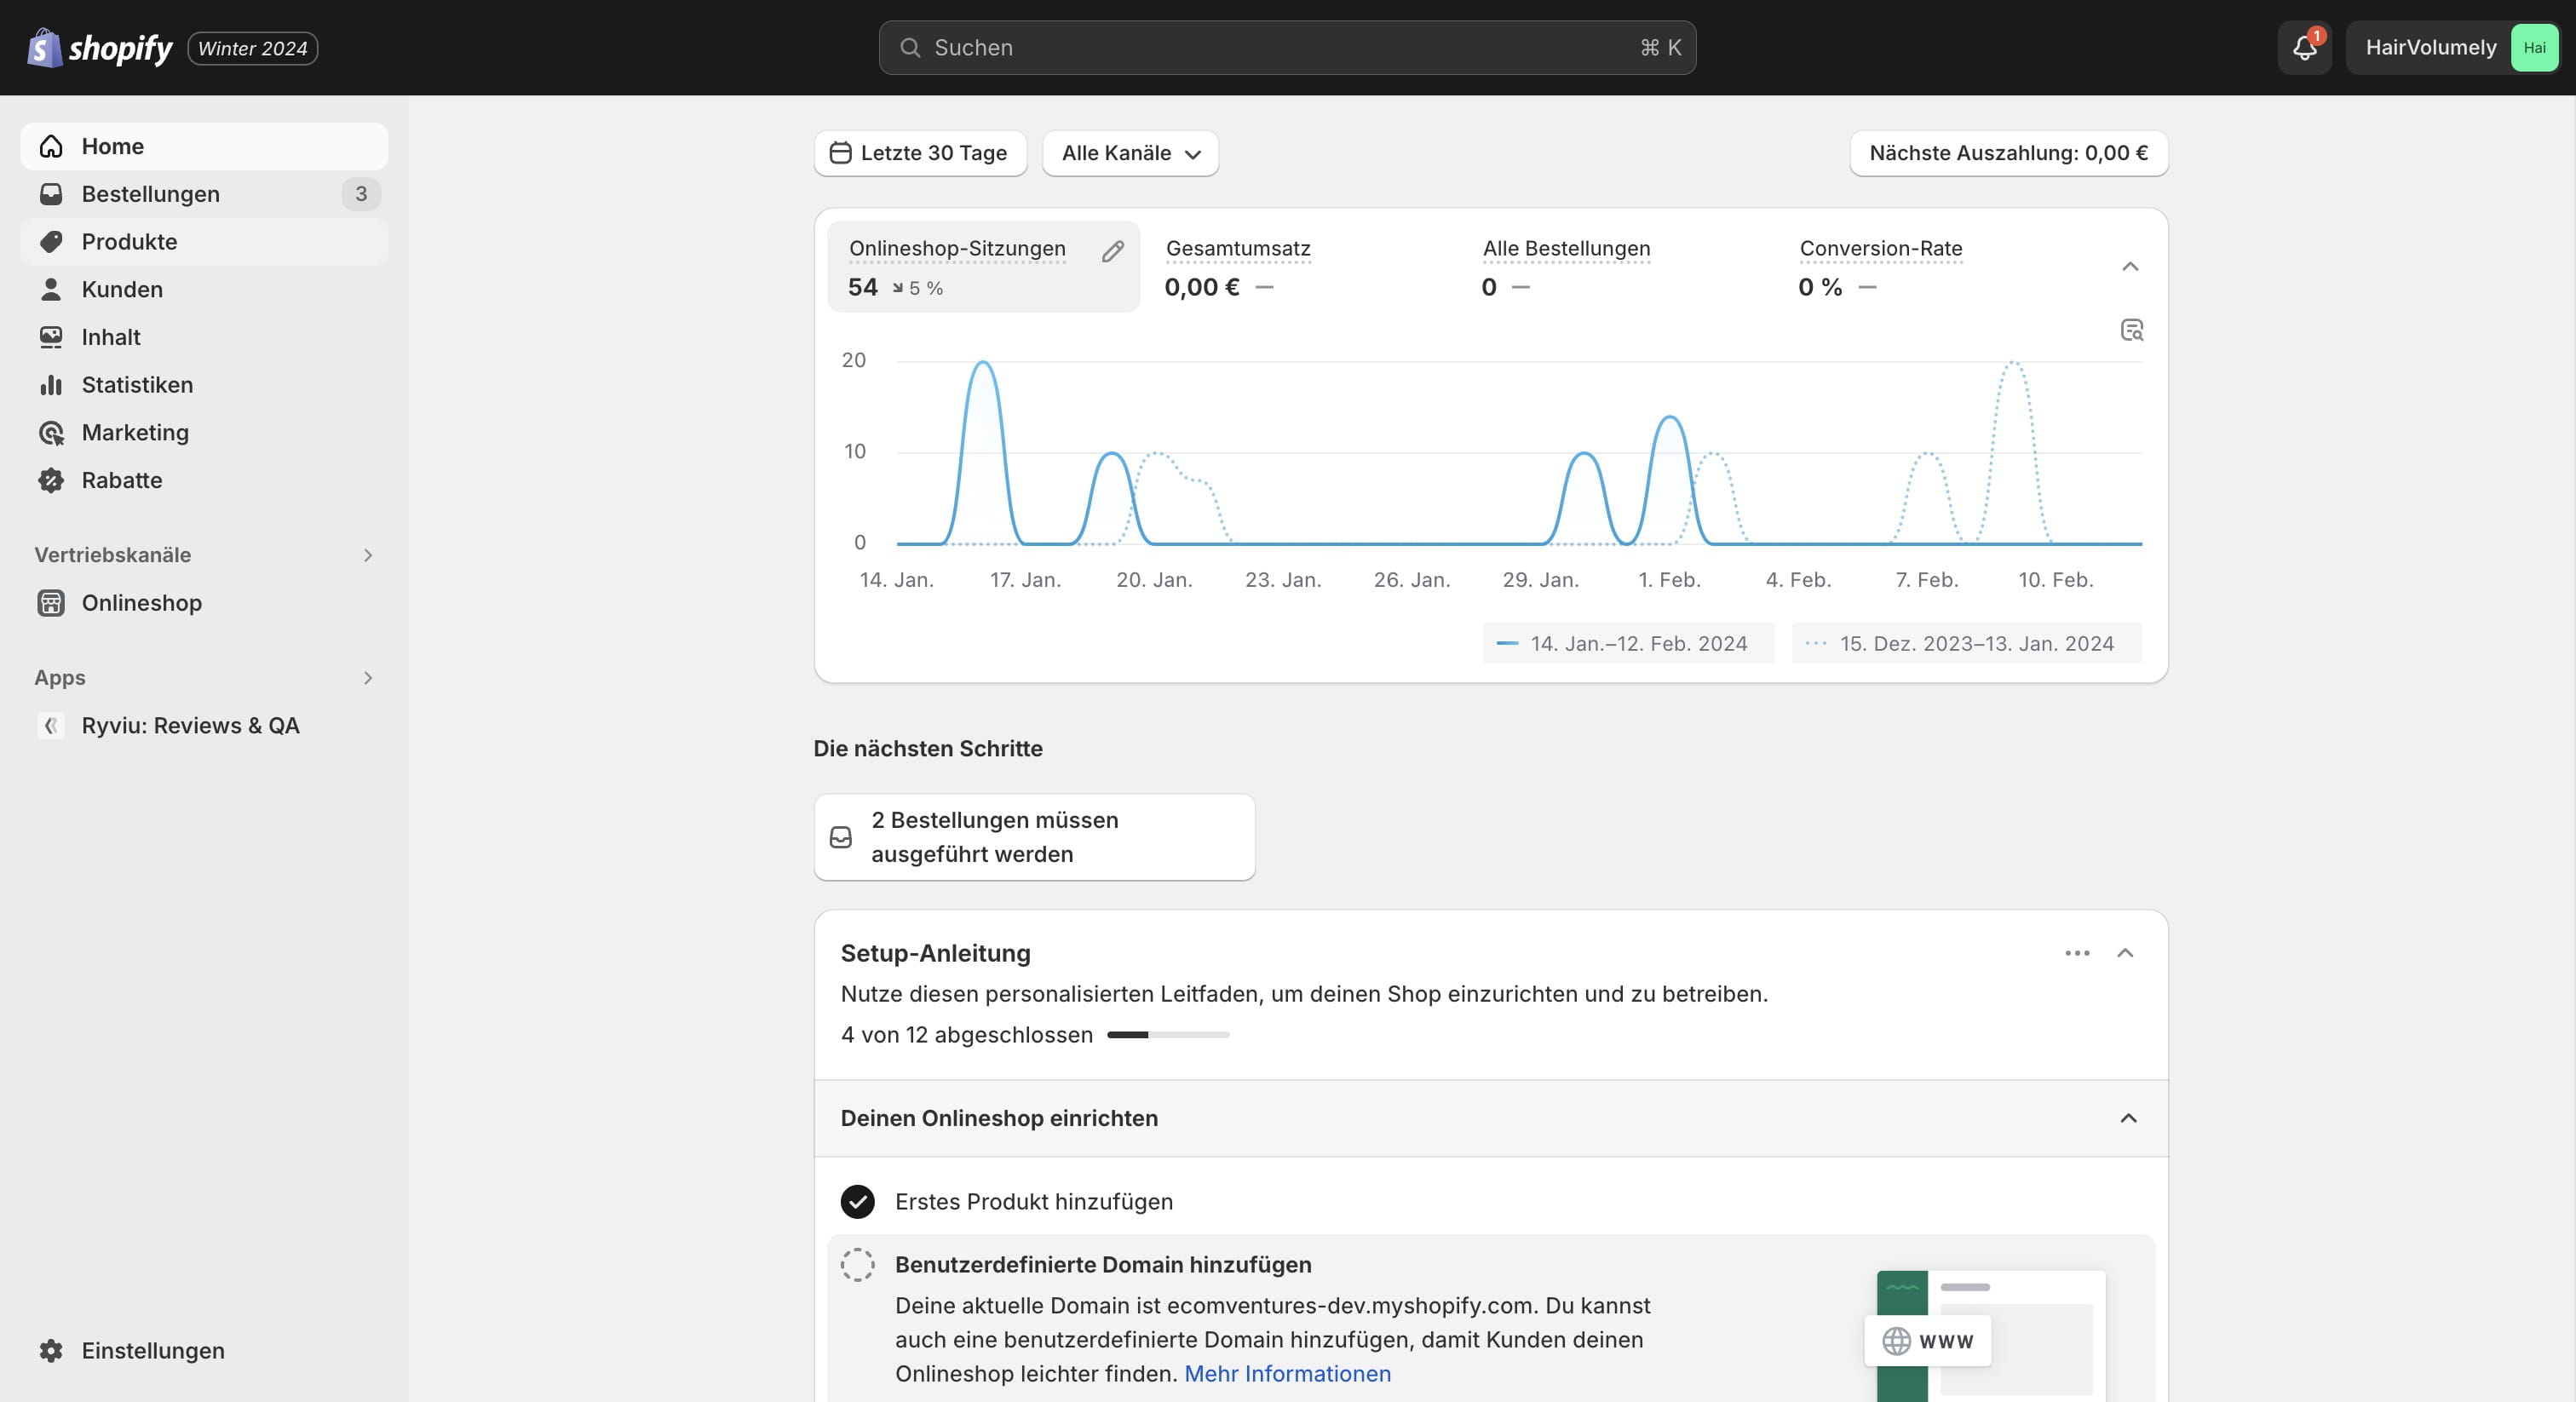Click the Mehr Informationen link
The image size is (2576, 1402).
pos(1287,1373)
